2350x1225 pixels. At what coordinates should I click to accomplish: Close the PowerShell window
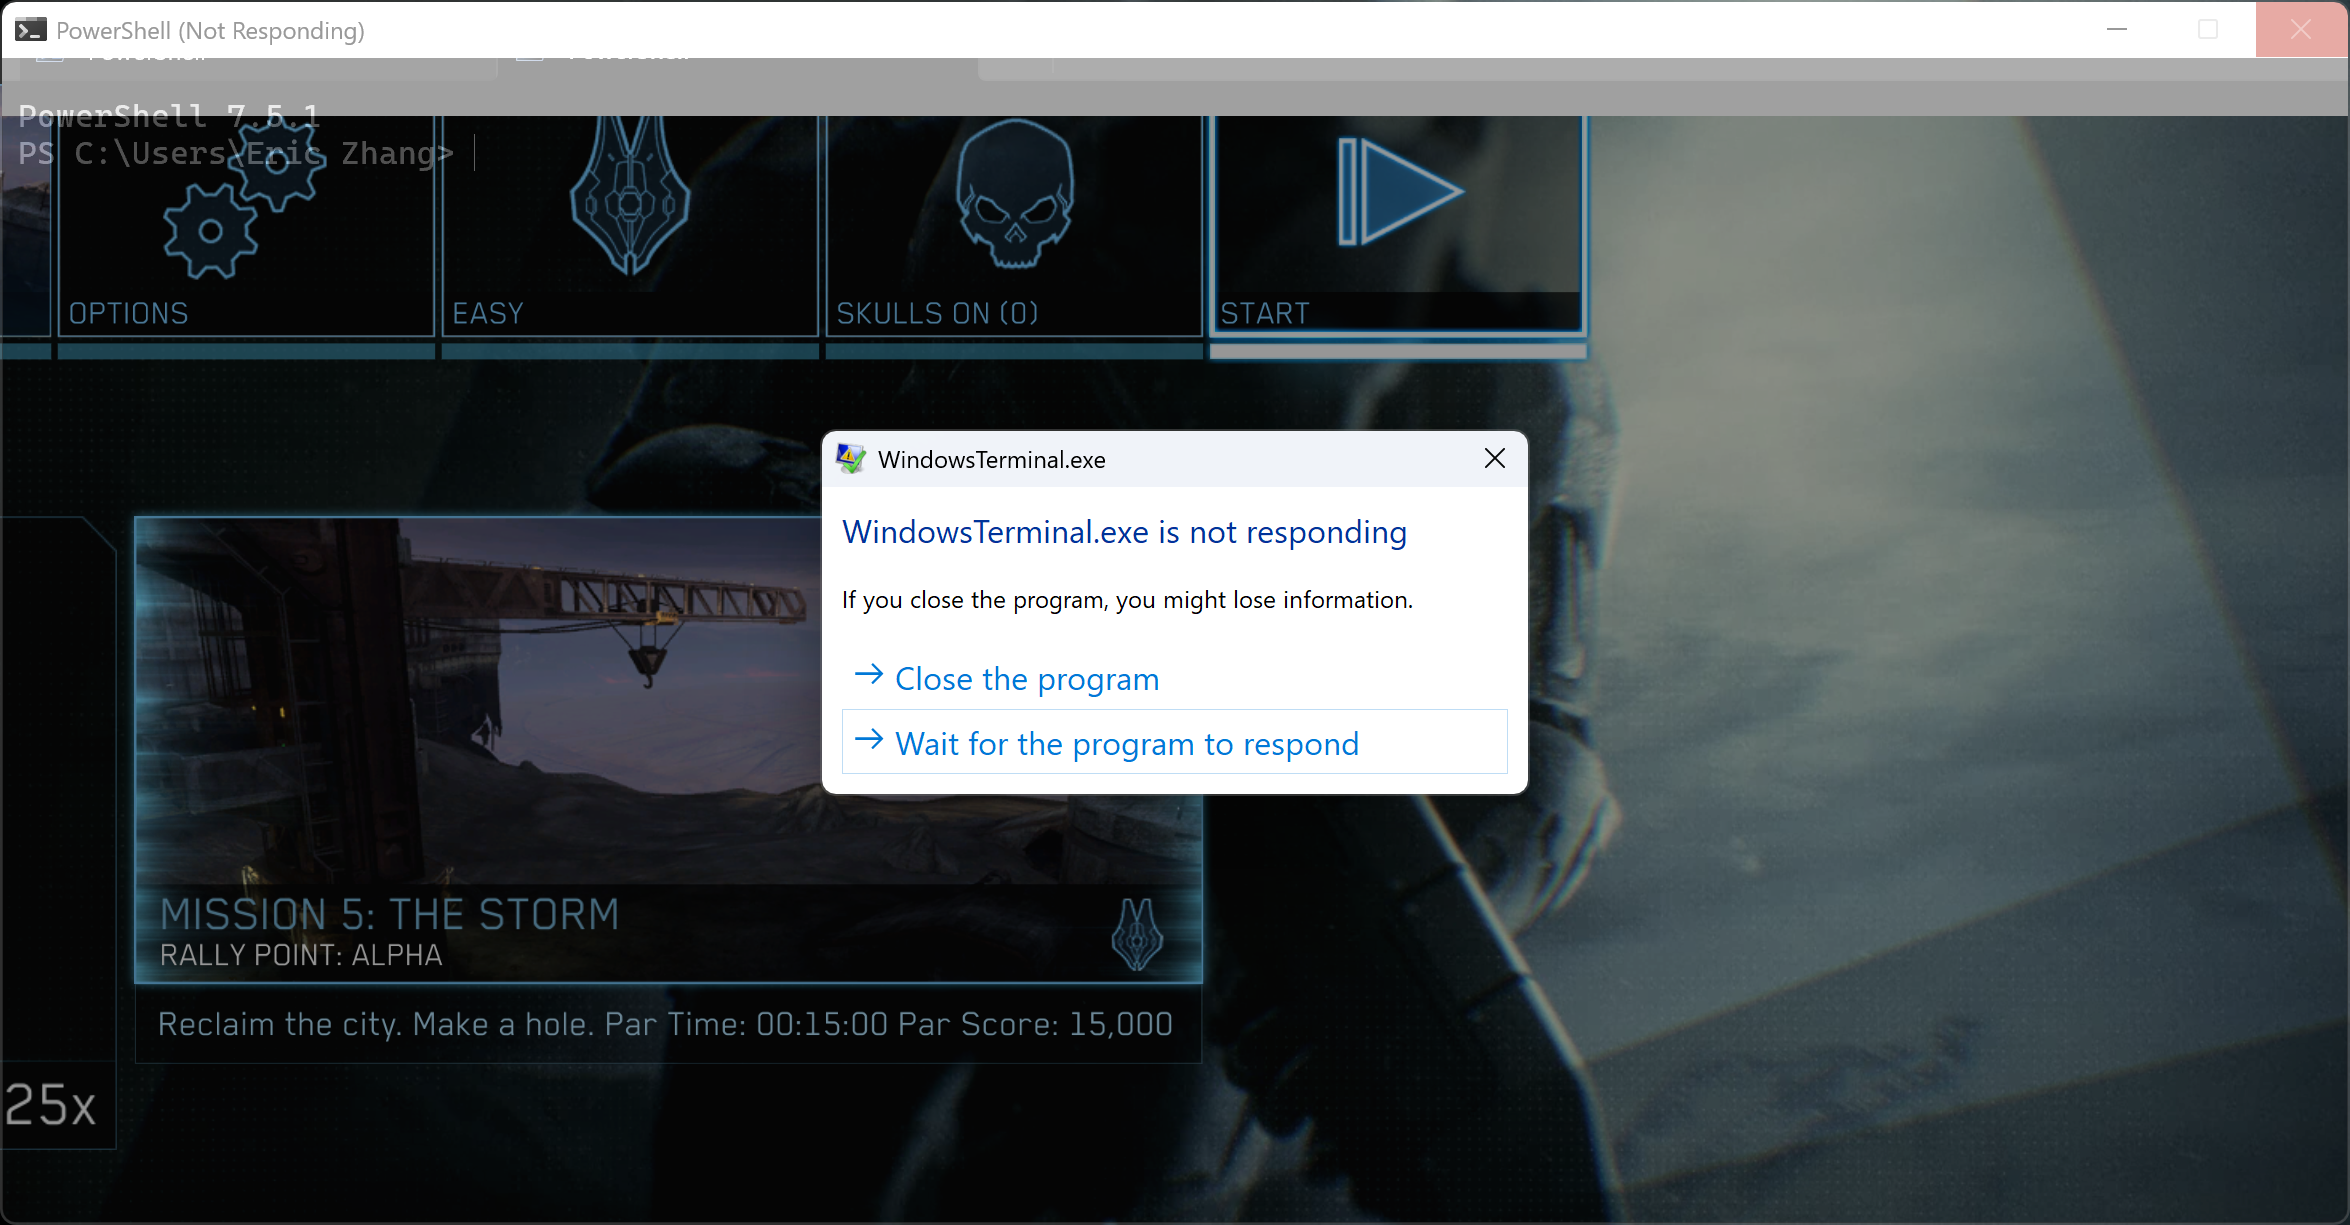click(x=2301, y=30)
